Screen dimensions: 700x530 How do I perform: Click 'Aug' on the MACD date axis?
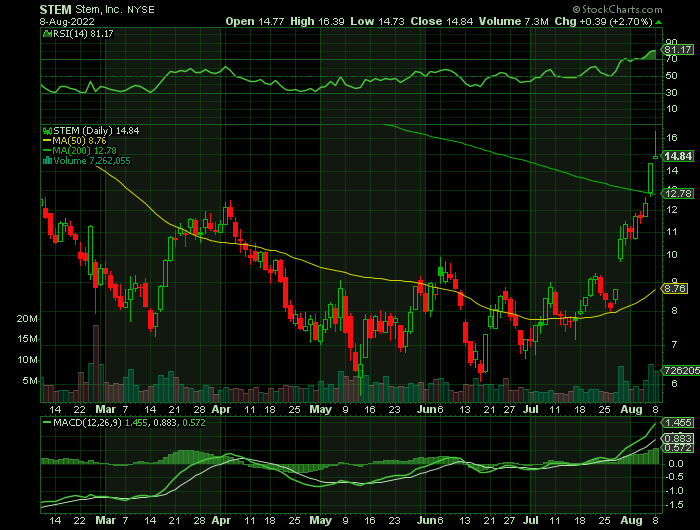[x=631, y=521]
